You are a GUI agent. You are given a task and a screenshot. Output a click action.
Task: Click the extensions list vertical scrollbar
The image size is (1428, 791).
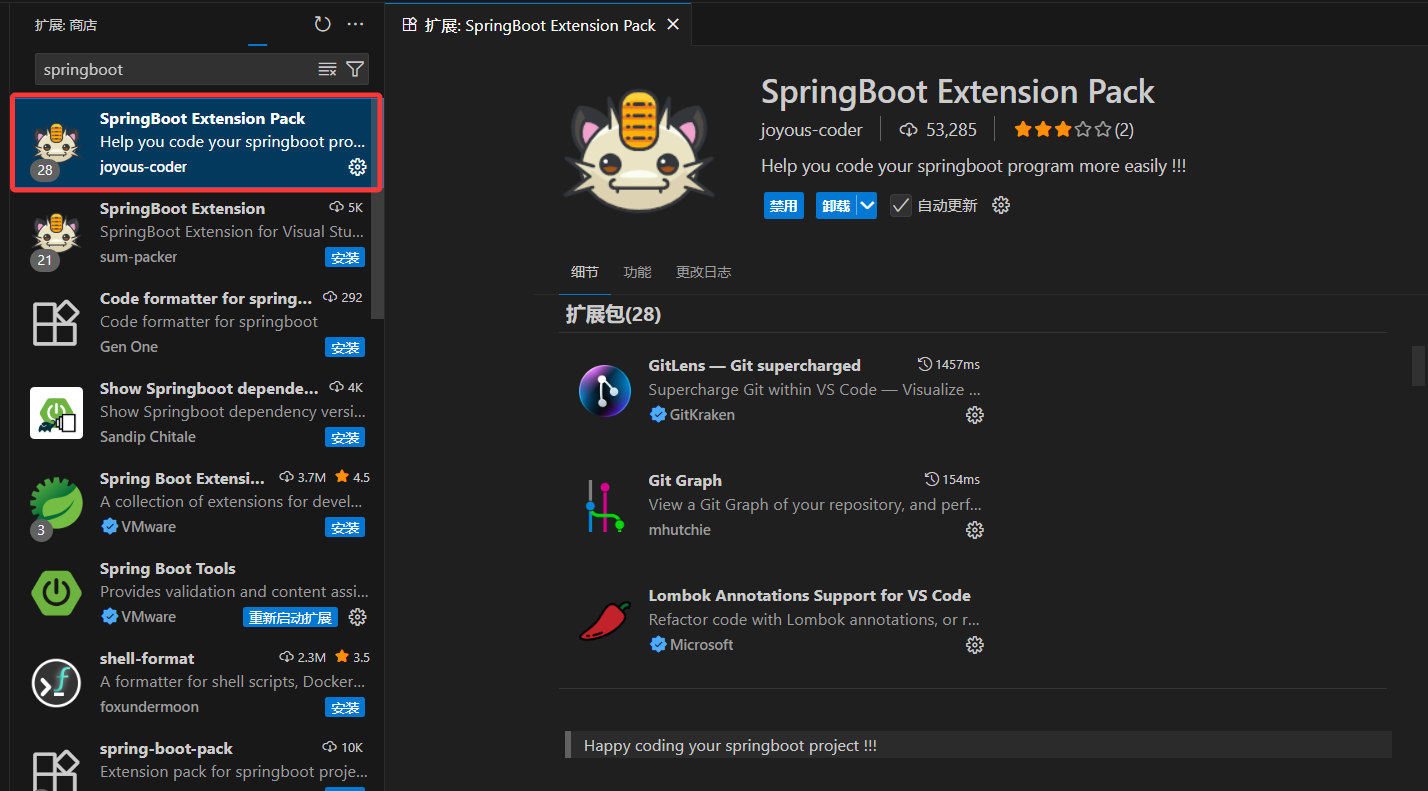pos(376,210)
